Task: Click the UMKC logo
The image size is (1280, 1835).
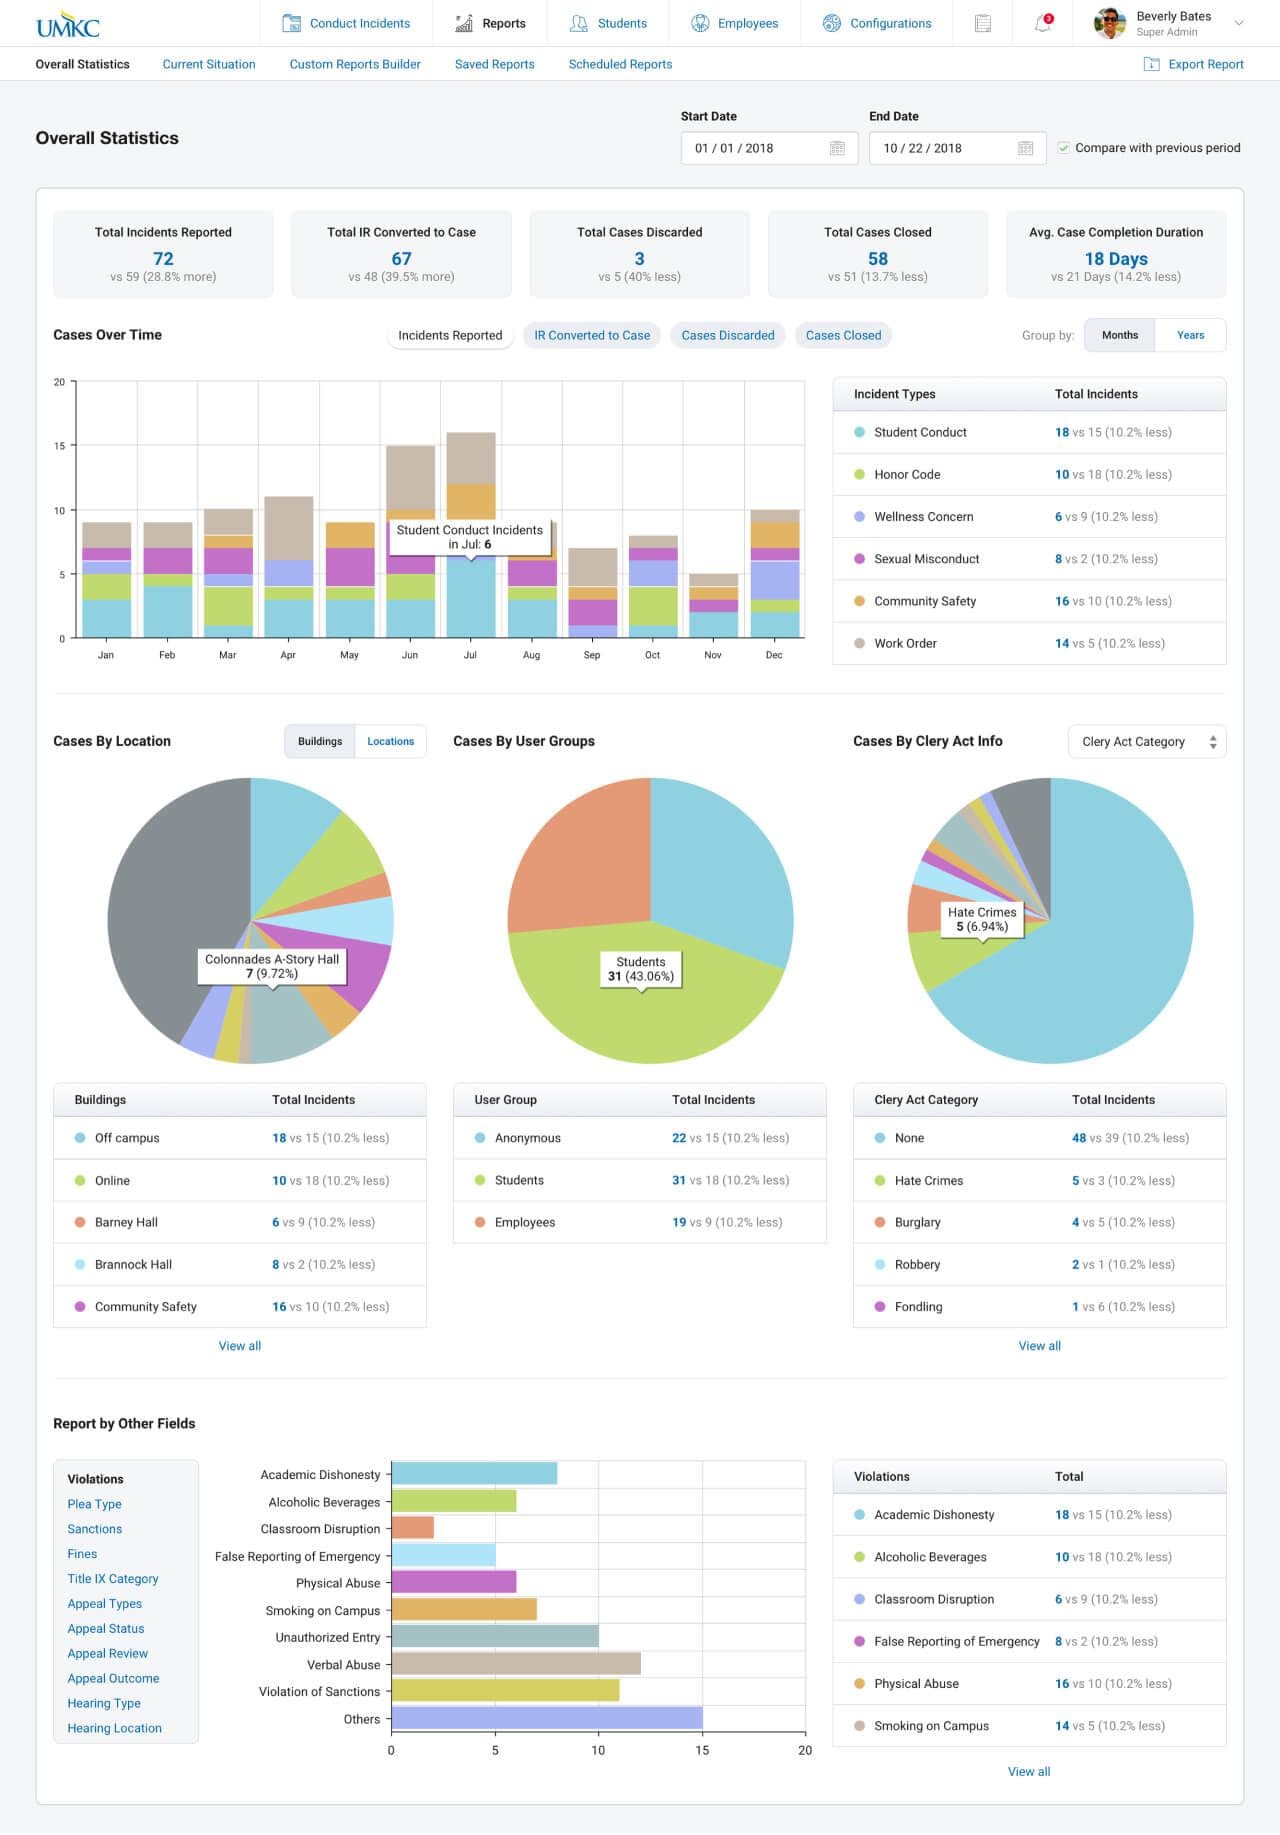Action: 67,24
